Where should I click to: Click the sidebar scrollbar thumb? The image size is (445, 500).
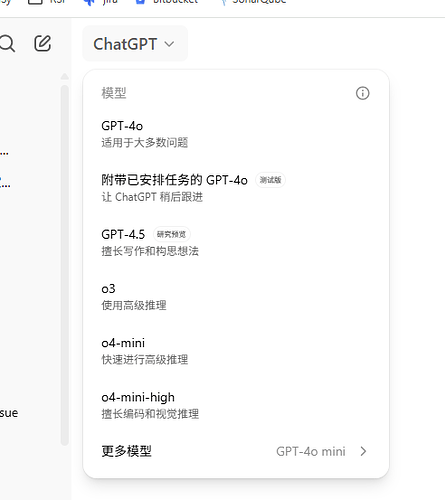tap(65, 265)
